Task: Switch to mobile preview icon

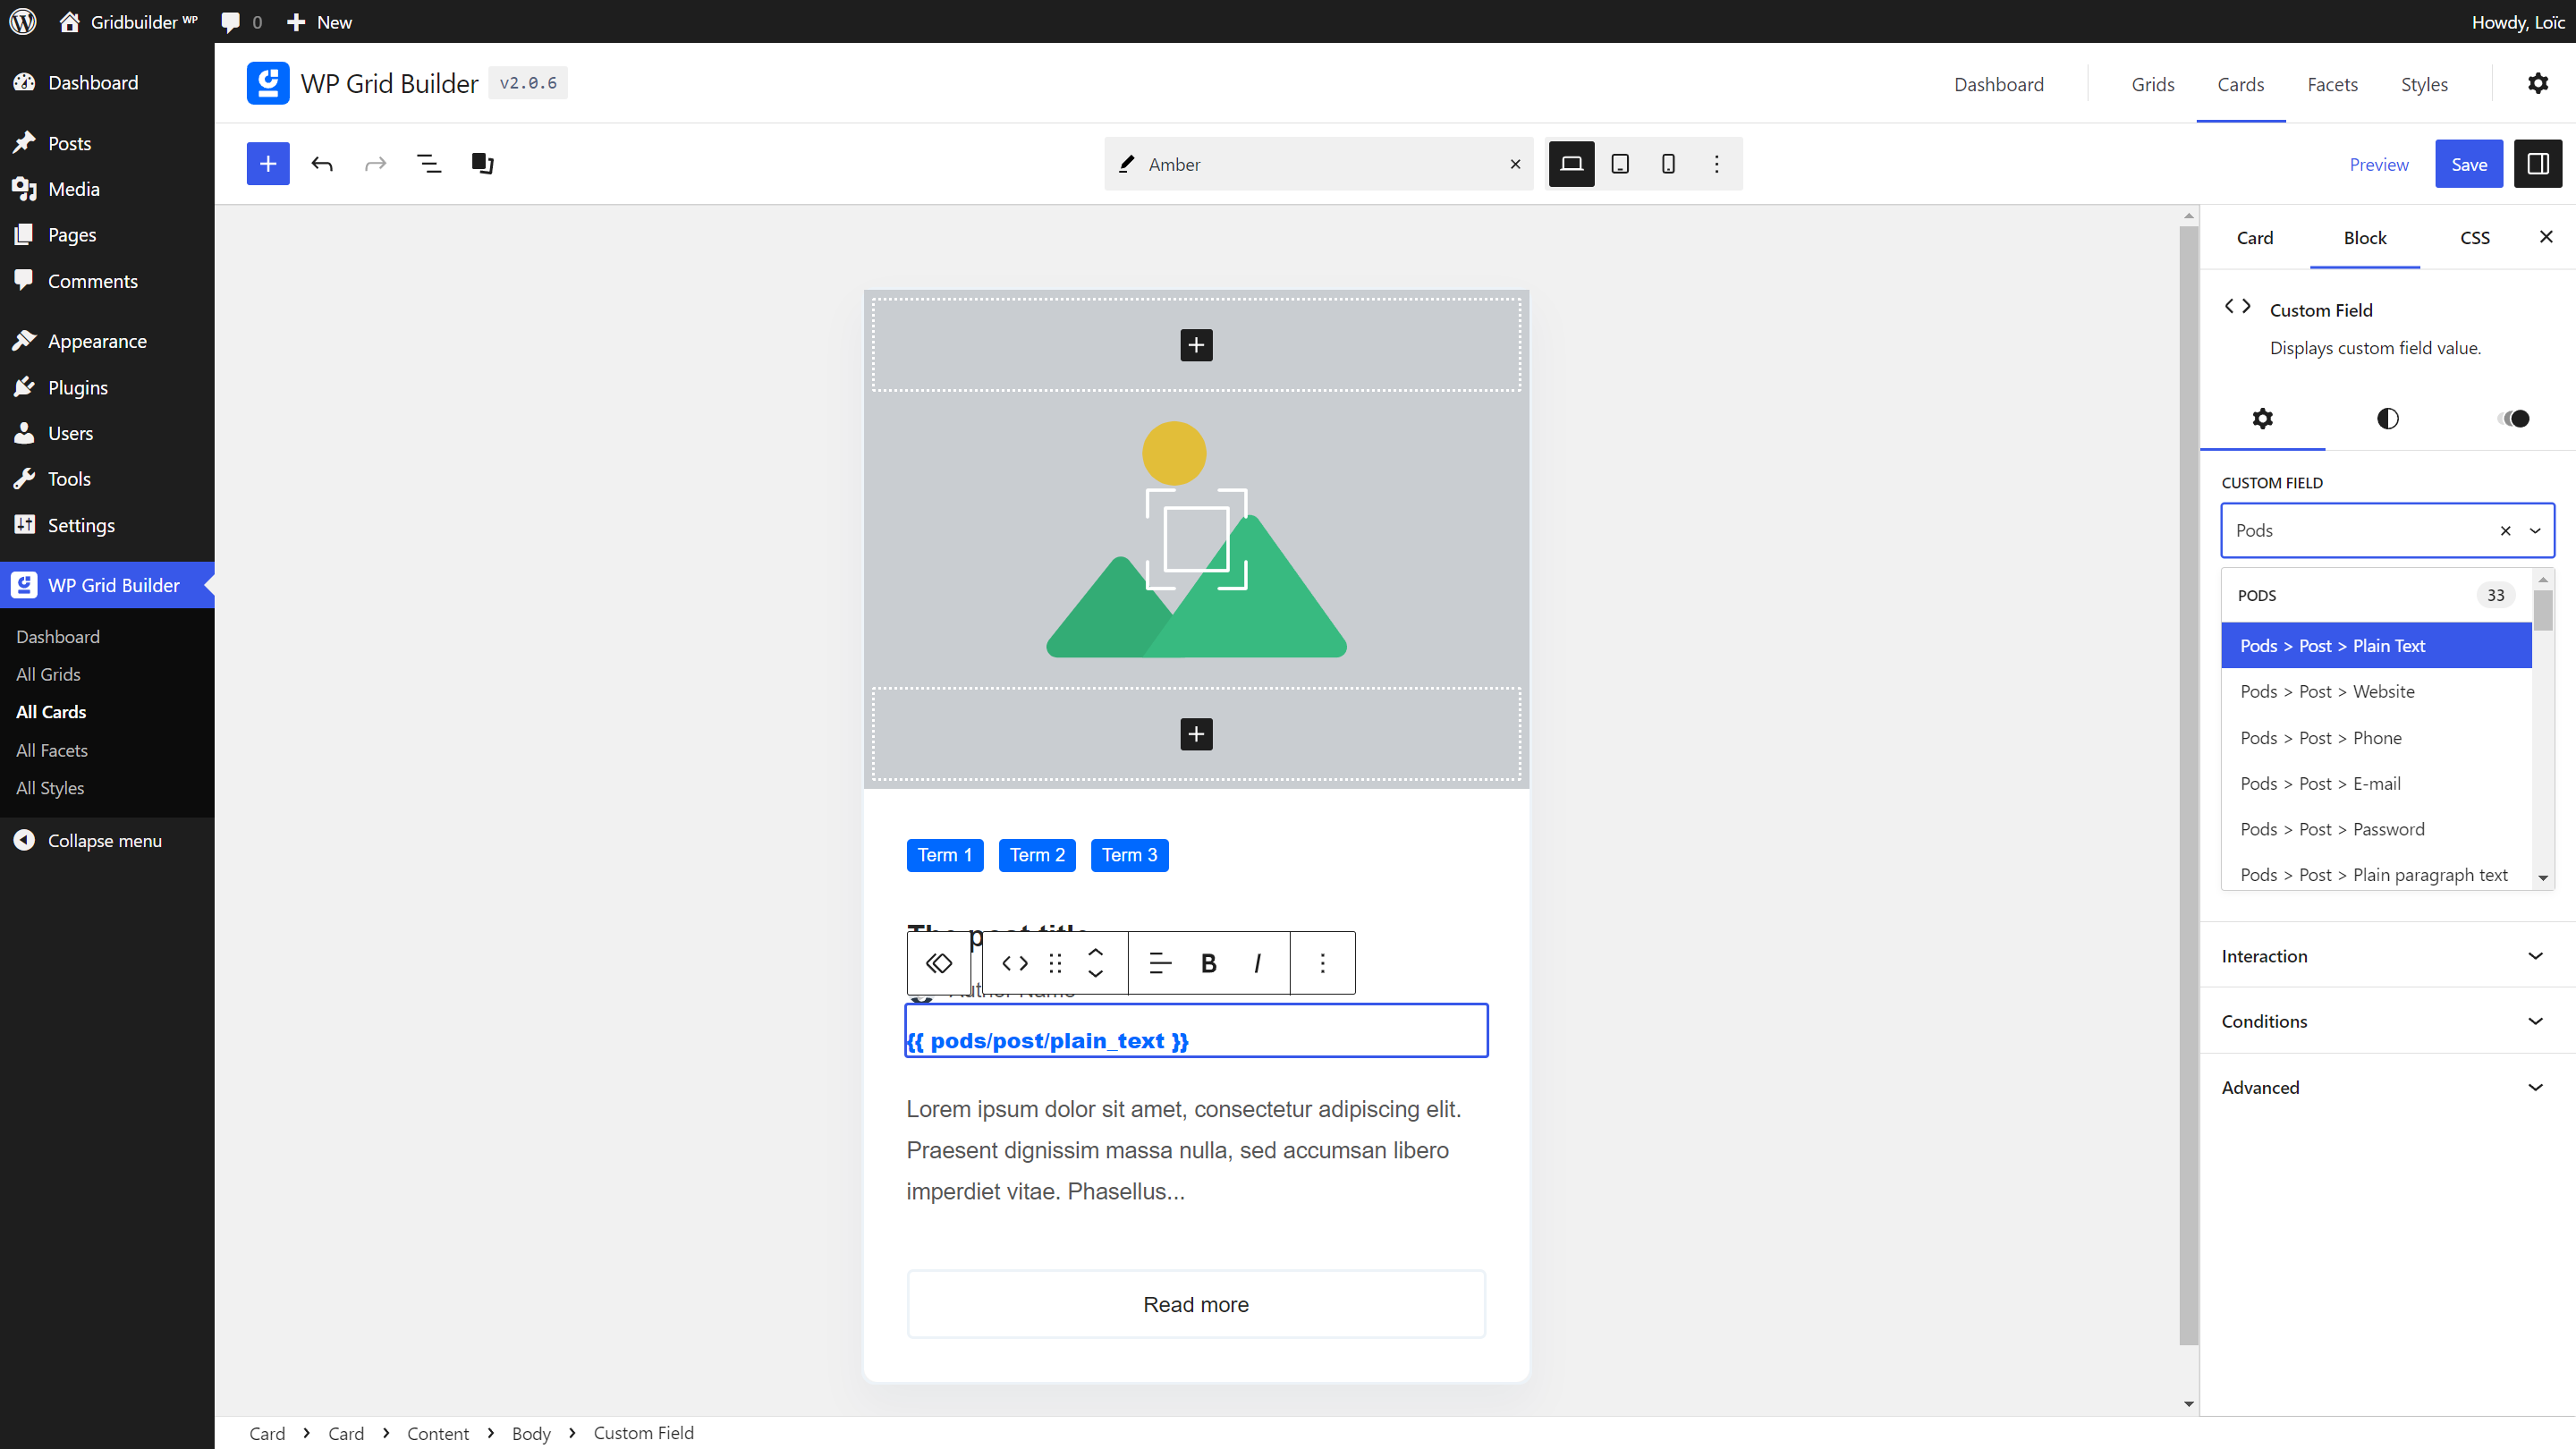Action: click(x=1667, y=163)
